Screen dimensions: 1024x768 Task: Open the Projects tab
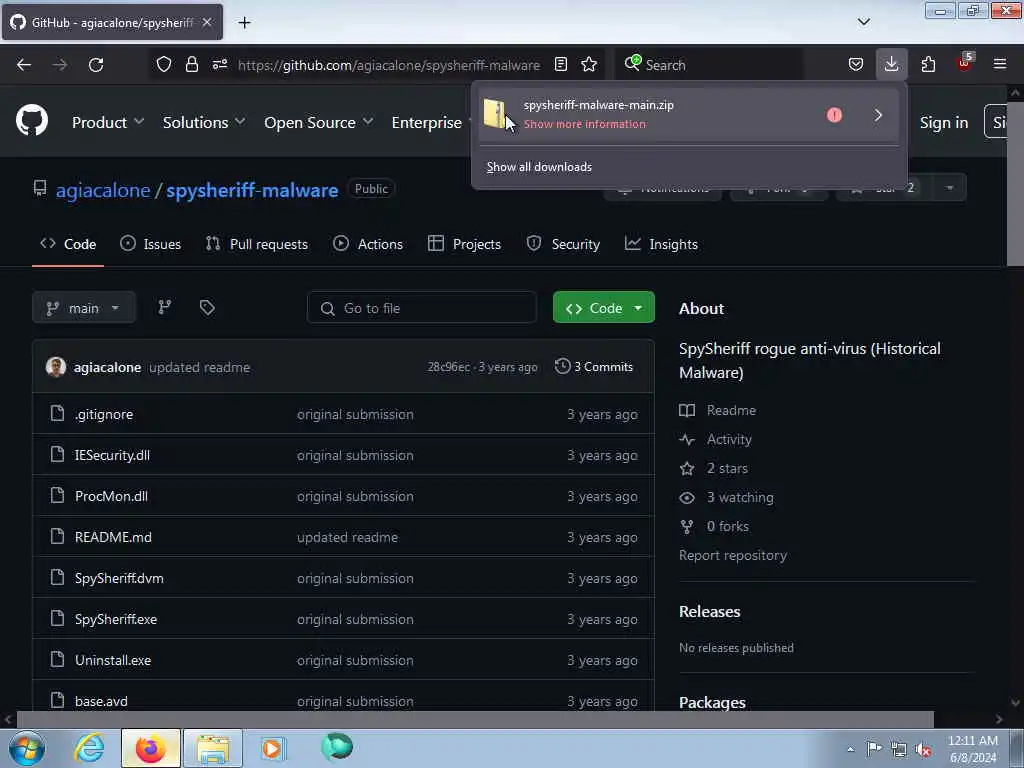[464, 244]
